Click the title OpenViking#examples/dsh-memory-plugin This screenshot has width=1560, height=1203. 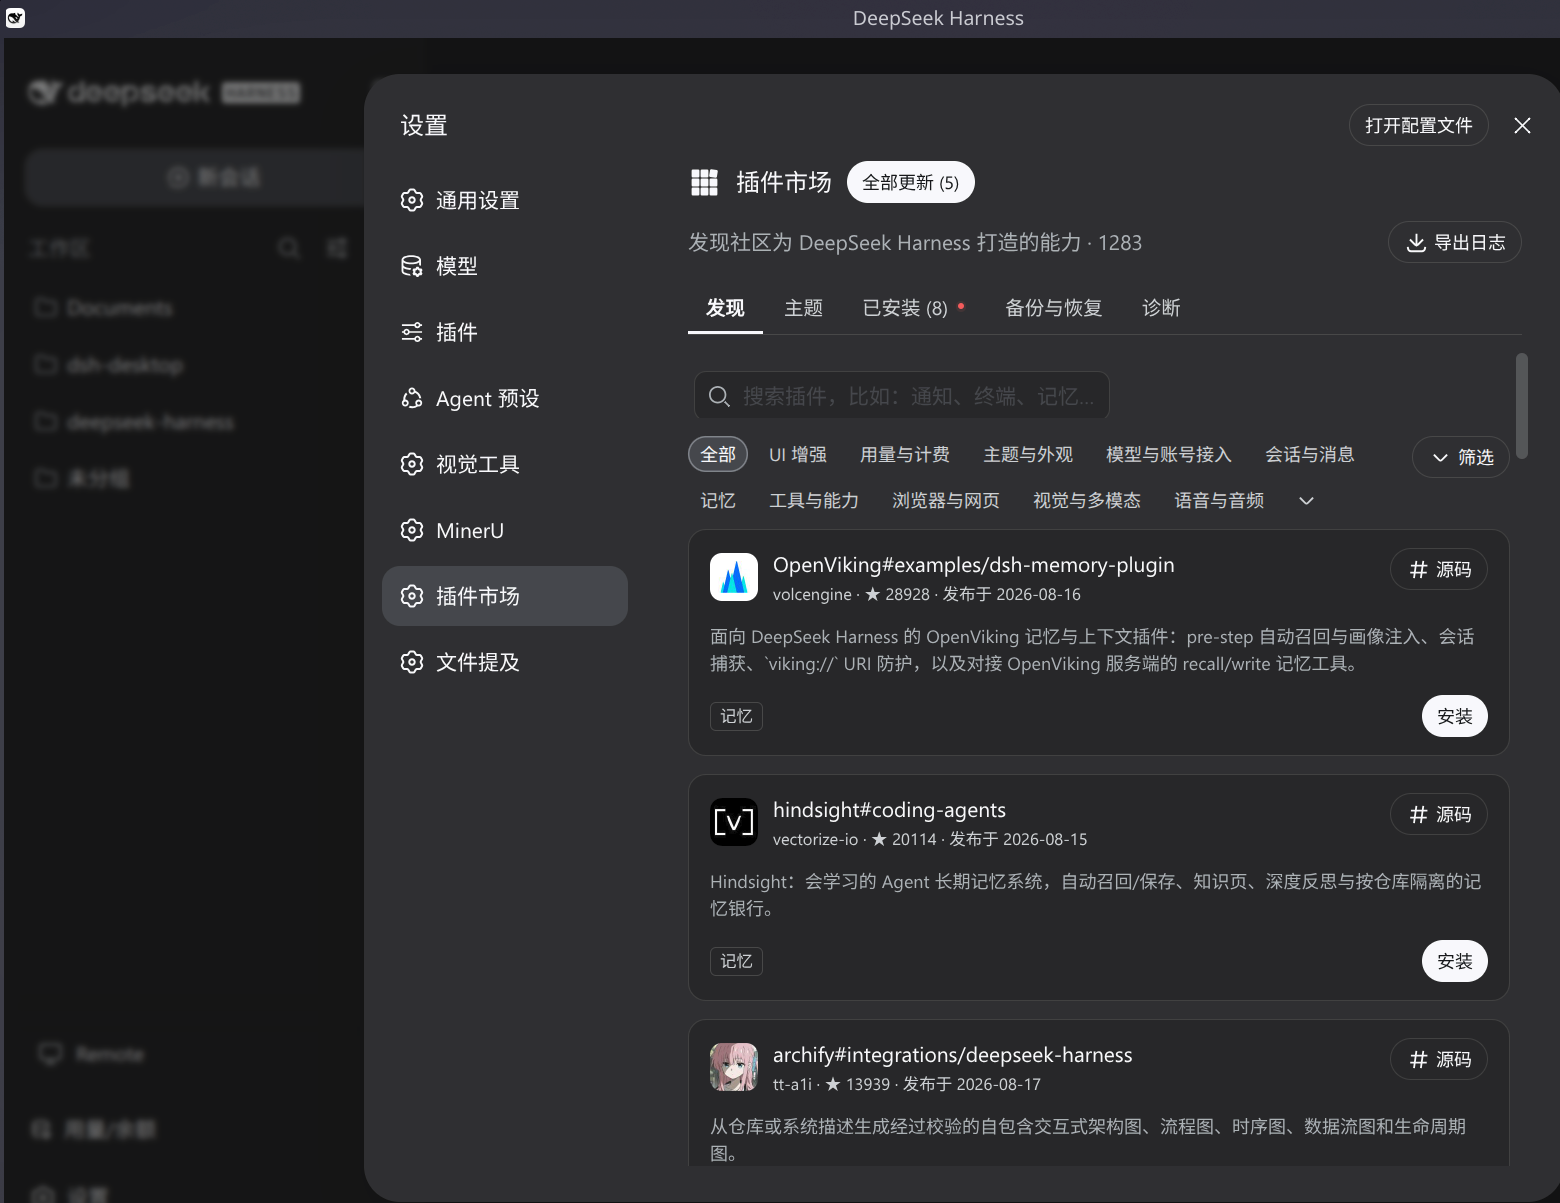pyautogui.click(x=974, y=565)
